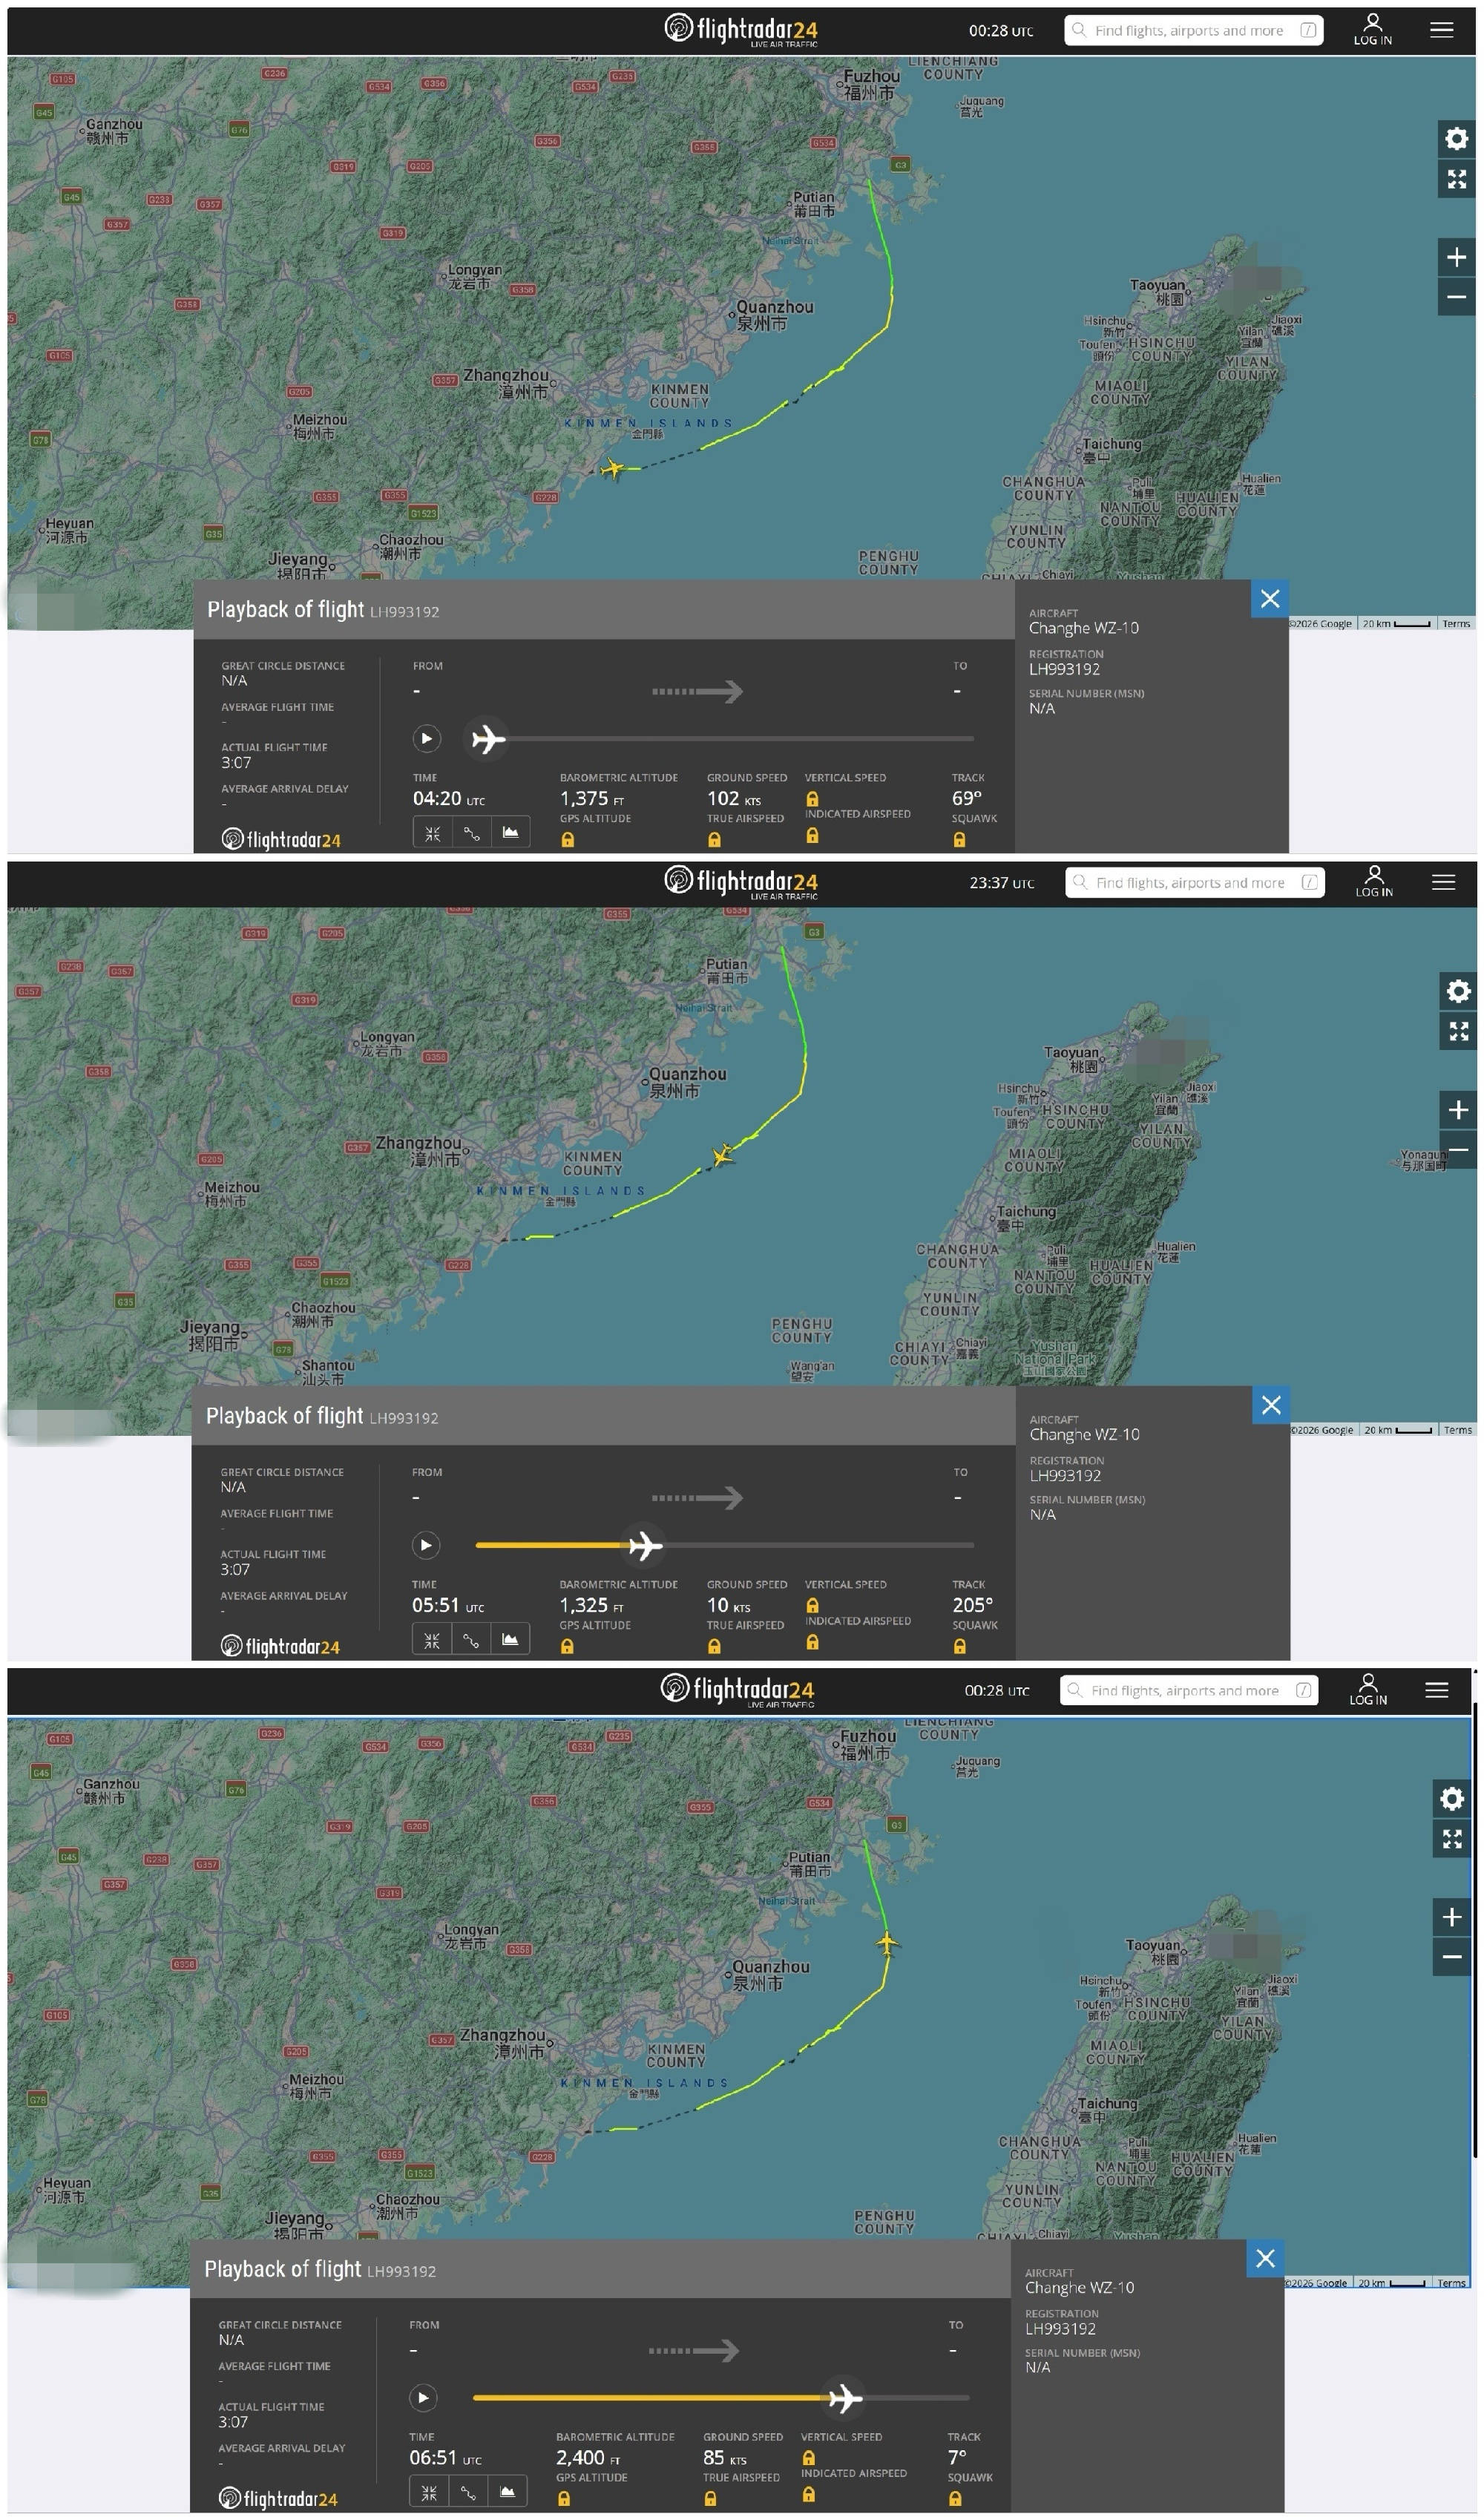The height and width of the screenshot is (2520, 1484).
Task: Start playback in the 04:20 UTC playback panel
Action: click(426, 739)
